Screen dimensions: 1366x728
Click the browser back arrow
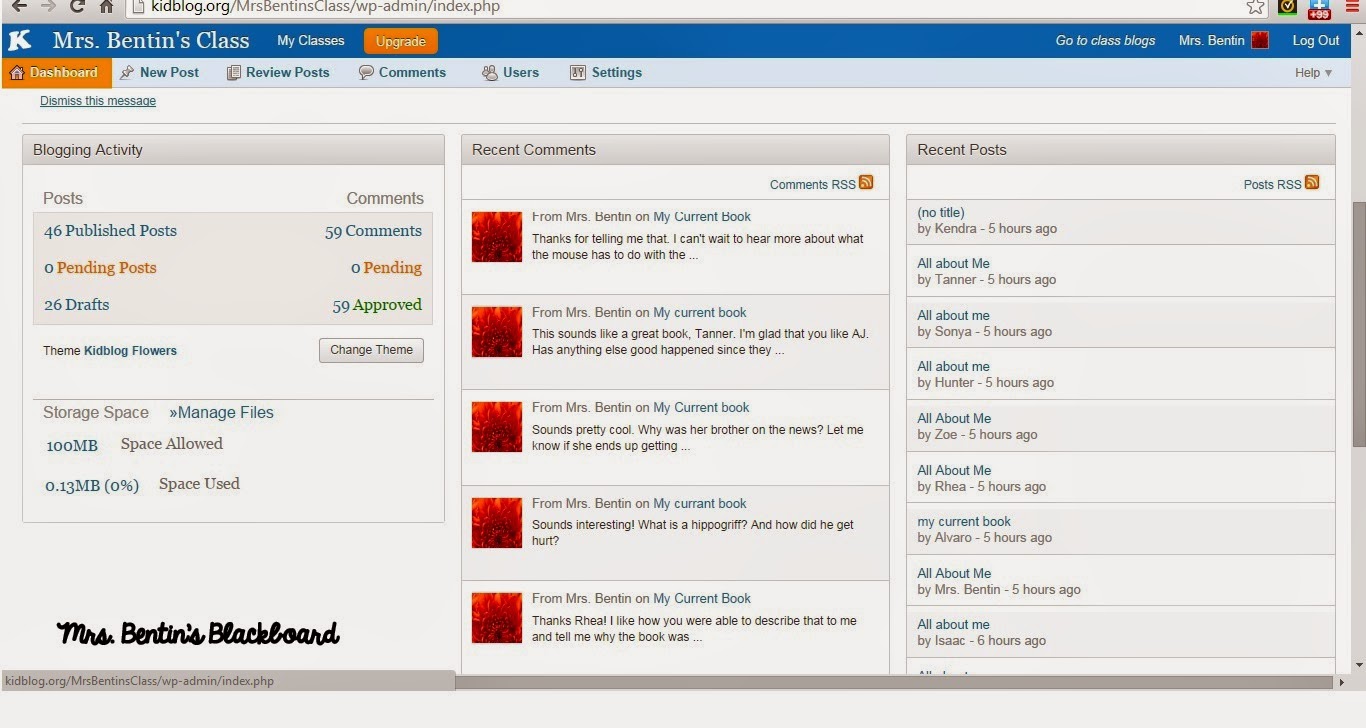point(18,7)
